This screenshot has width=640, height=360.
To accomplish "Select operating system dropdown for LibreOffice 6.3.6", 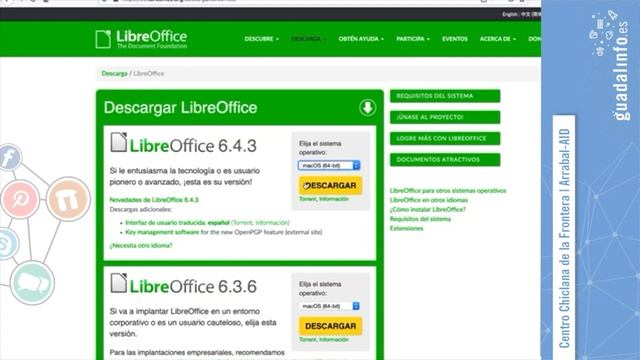I will coord(329,306).
